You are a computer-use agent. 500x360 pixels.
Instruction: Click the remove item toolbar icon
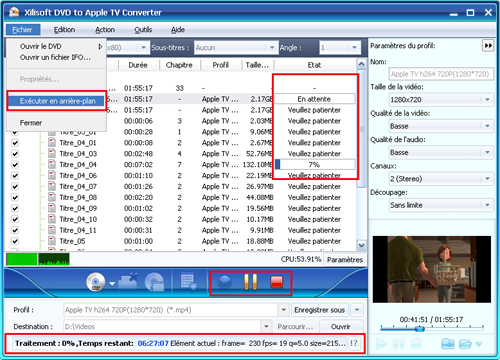[x=128, y=282]
